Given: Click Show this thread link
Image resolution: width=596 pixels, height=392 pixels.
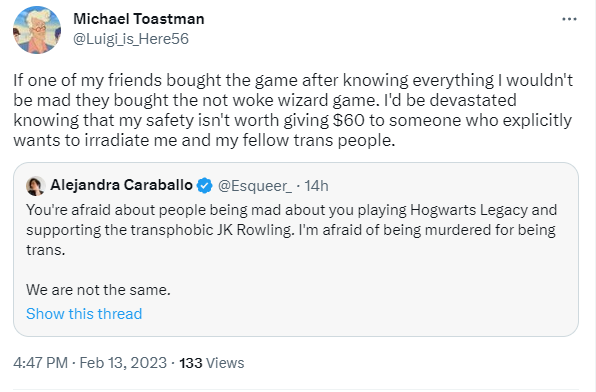Looking at the screenshot, I should point(84,314).
